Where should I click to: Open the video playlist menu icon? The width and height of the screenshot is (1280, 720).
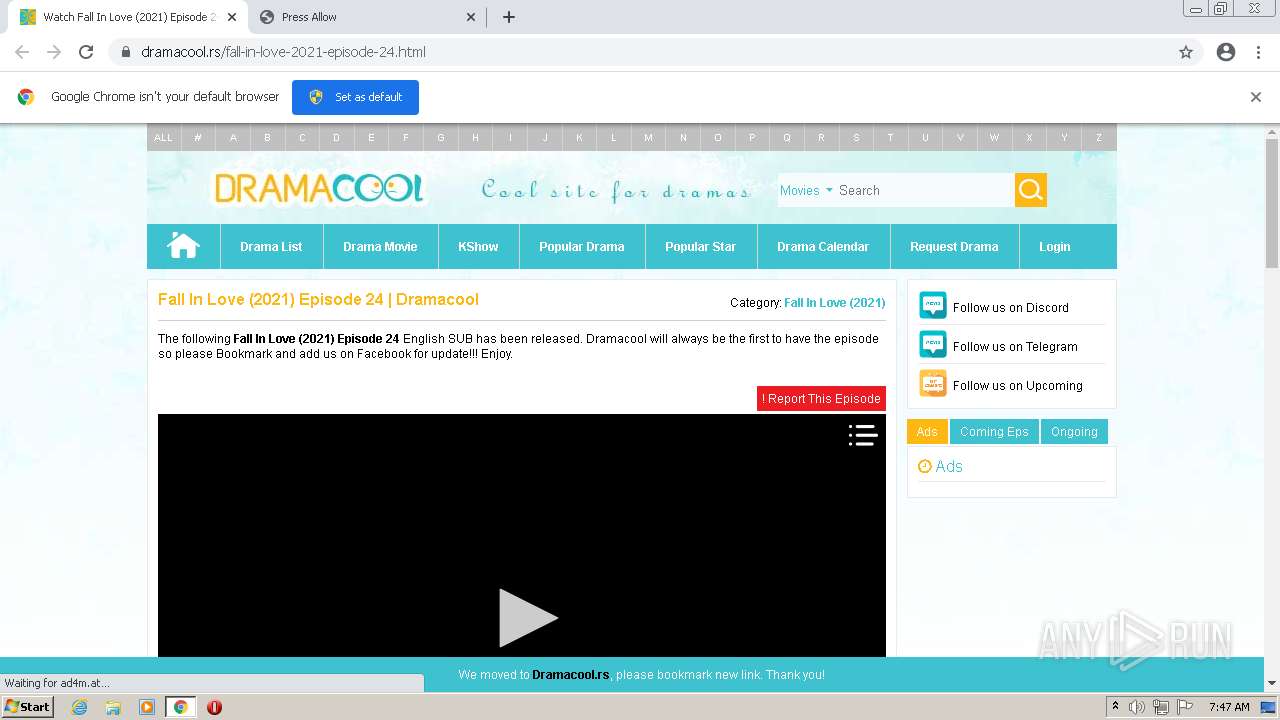863,435
